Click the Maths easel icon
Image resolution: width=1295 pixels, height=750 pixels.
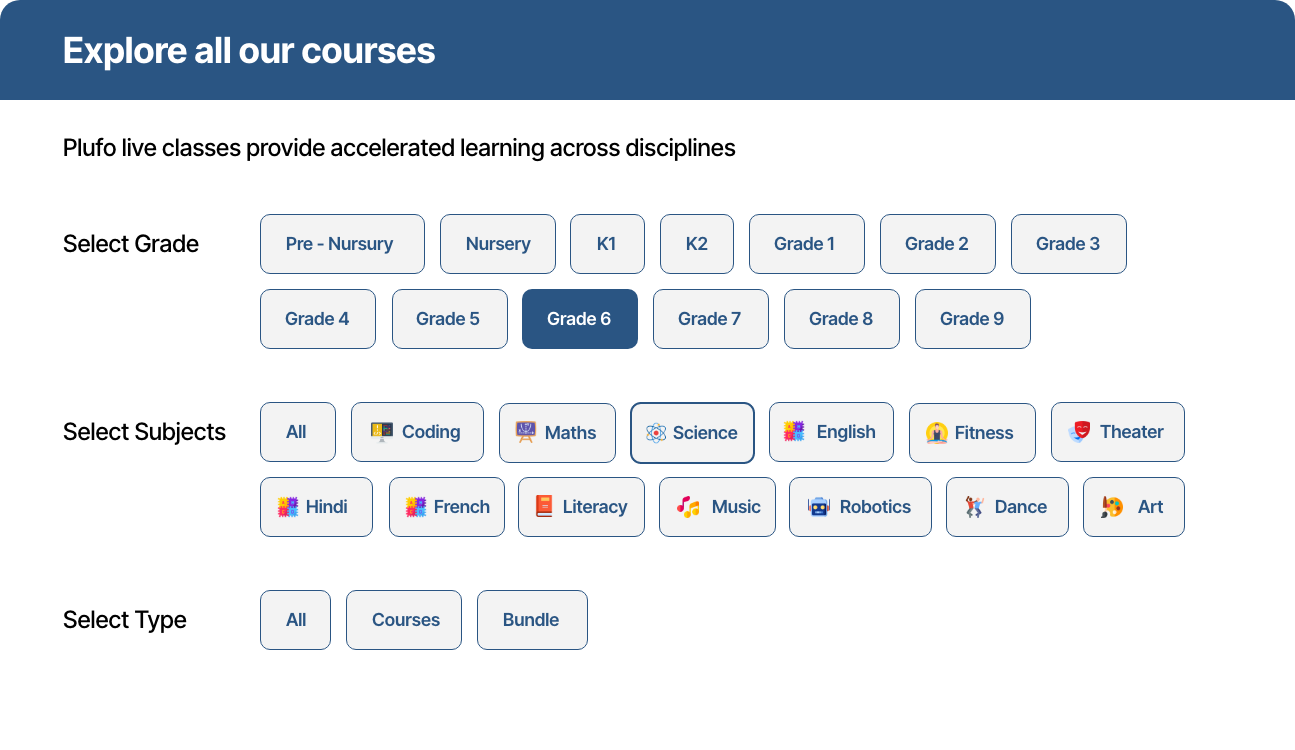tap(526, 432)
